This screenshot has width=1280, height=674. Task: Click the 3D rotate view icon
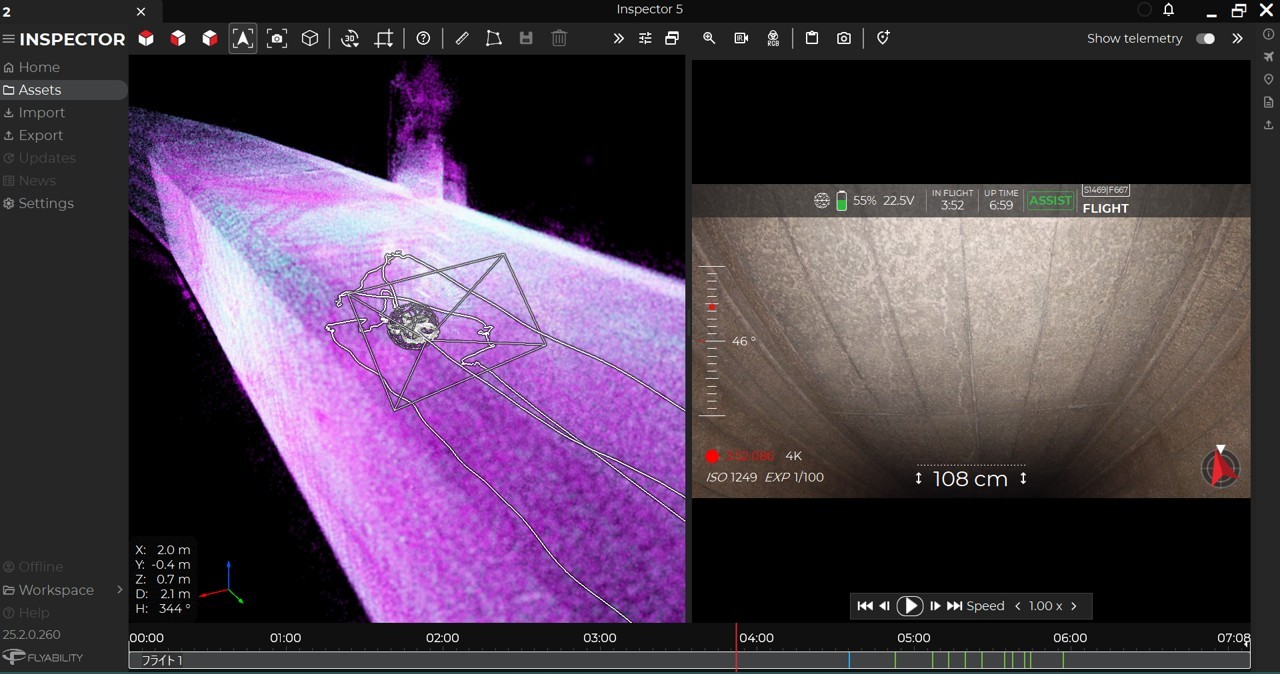pos(350,38)
